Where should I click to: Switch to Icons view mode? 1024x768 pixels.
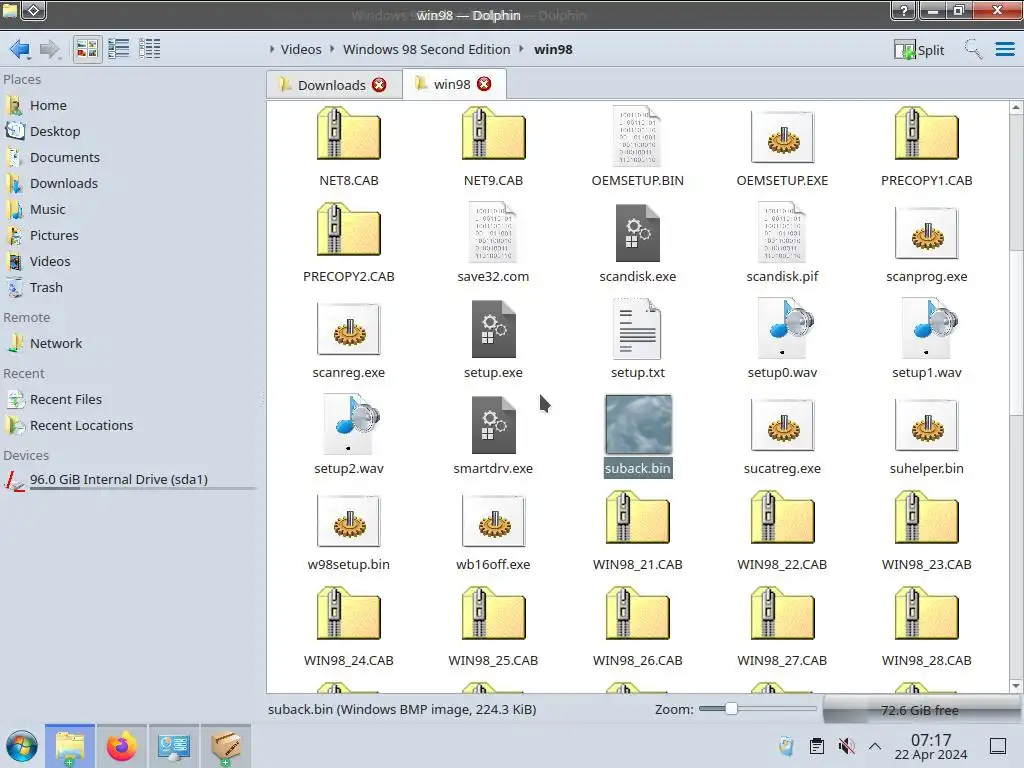point(87,49)
